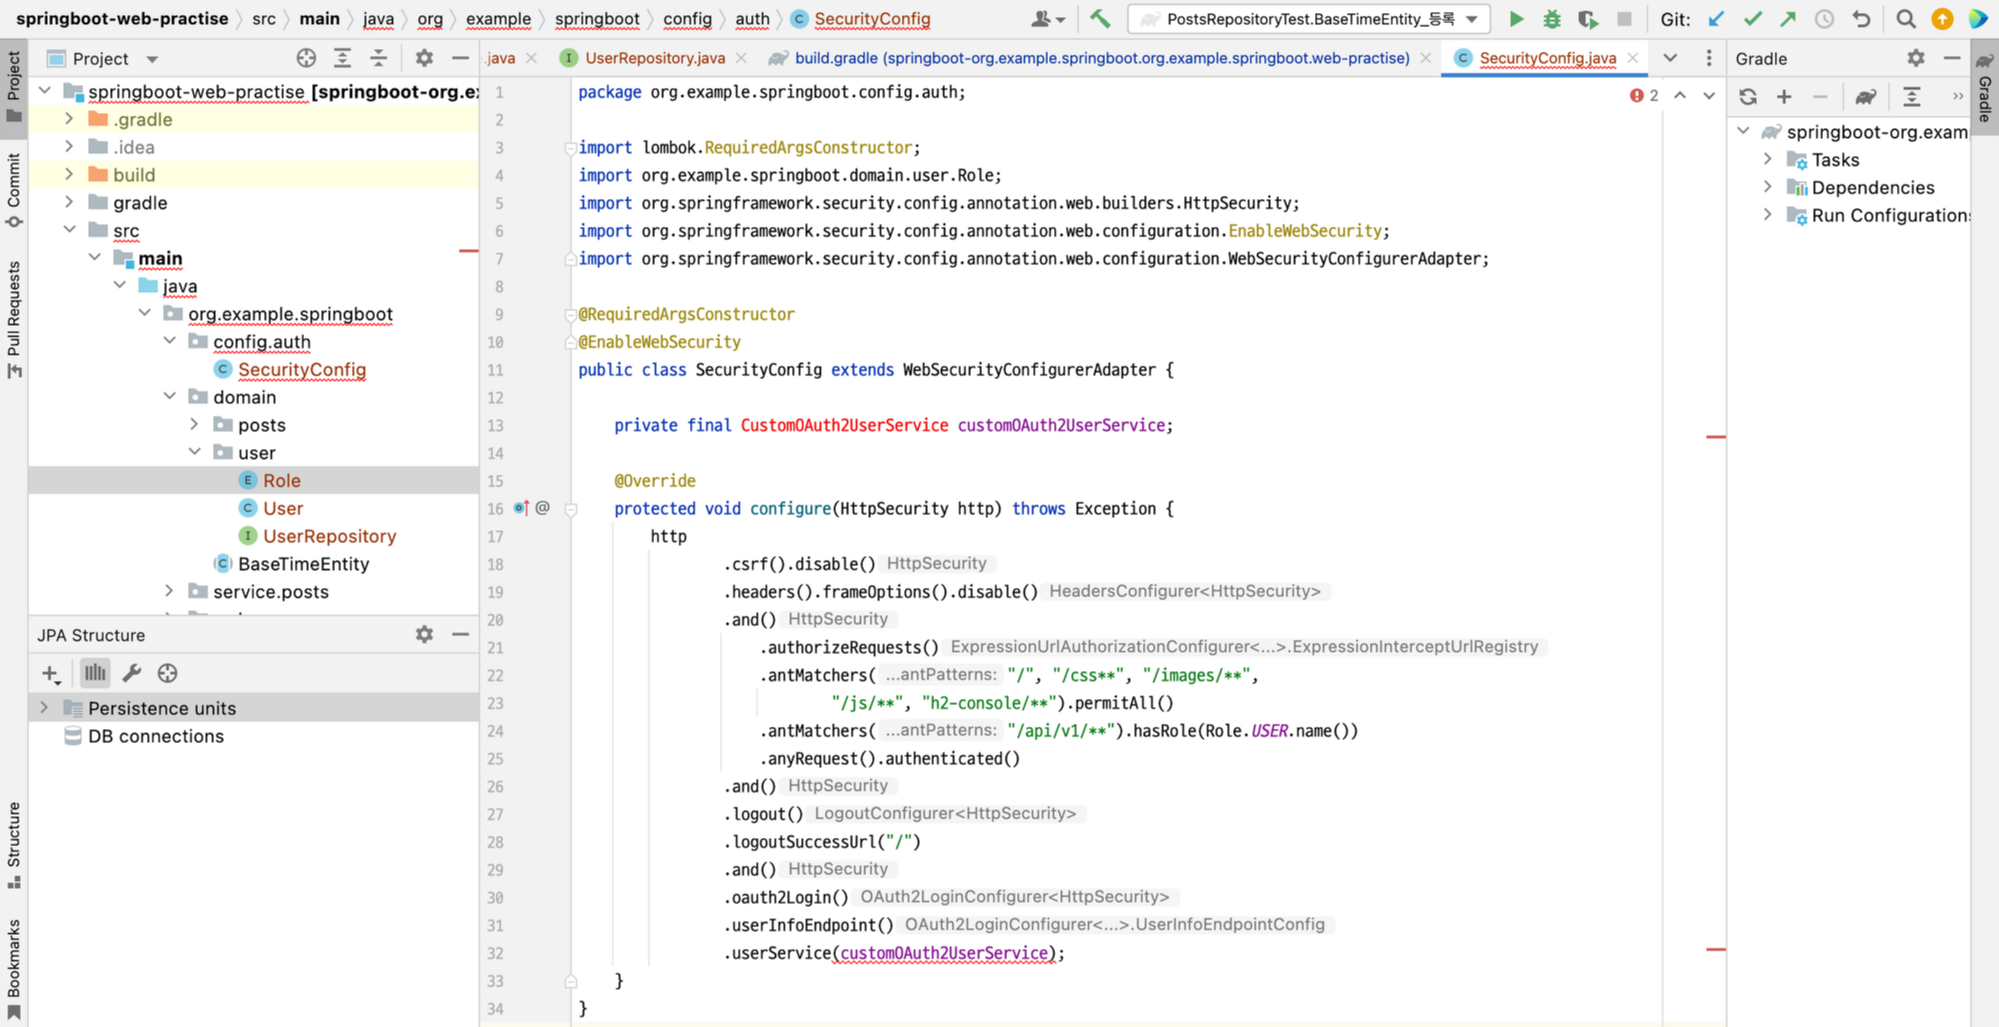Run the selected configuration with the green play icon
The image size is (1999, 1027).
tap(1516, 19)
